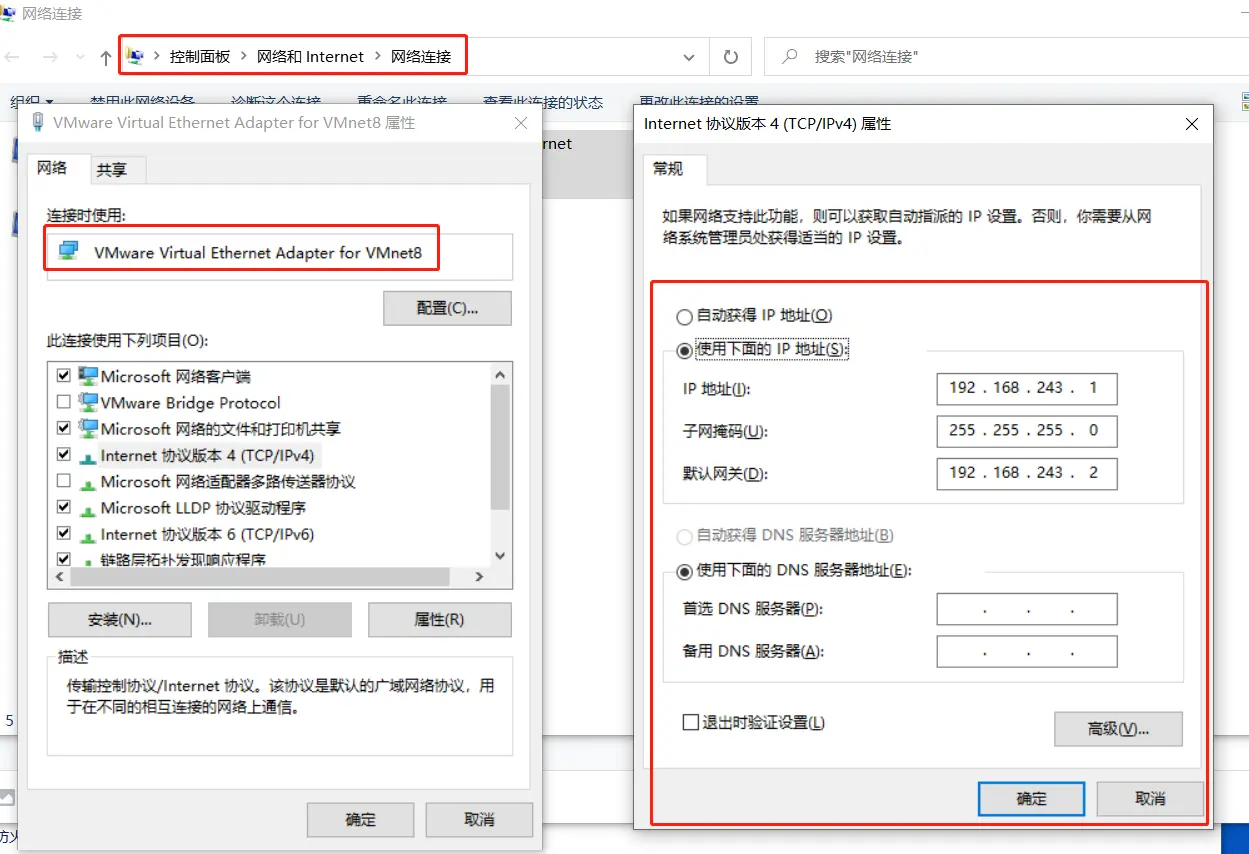Click 确定 in VMnet8 properties dialog
The image size is (1249, 854).
tap(360, 820)
